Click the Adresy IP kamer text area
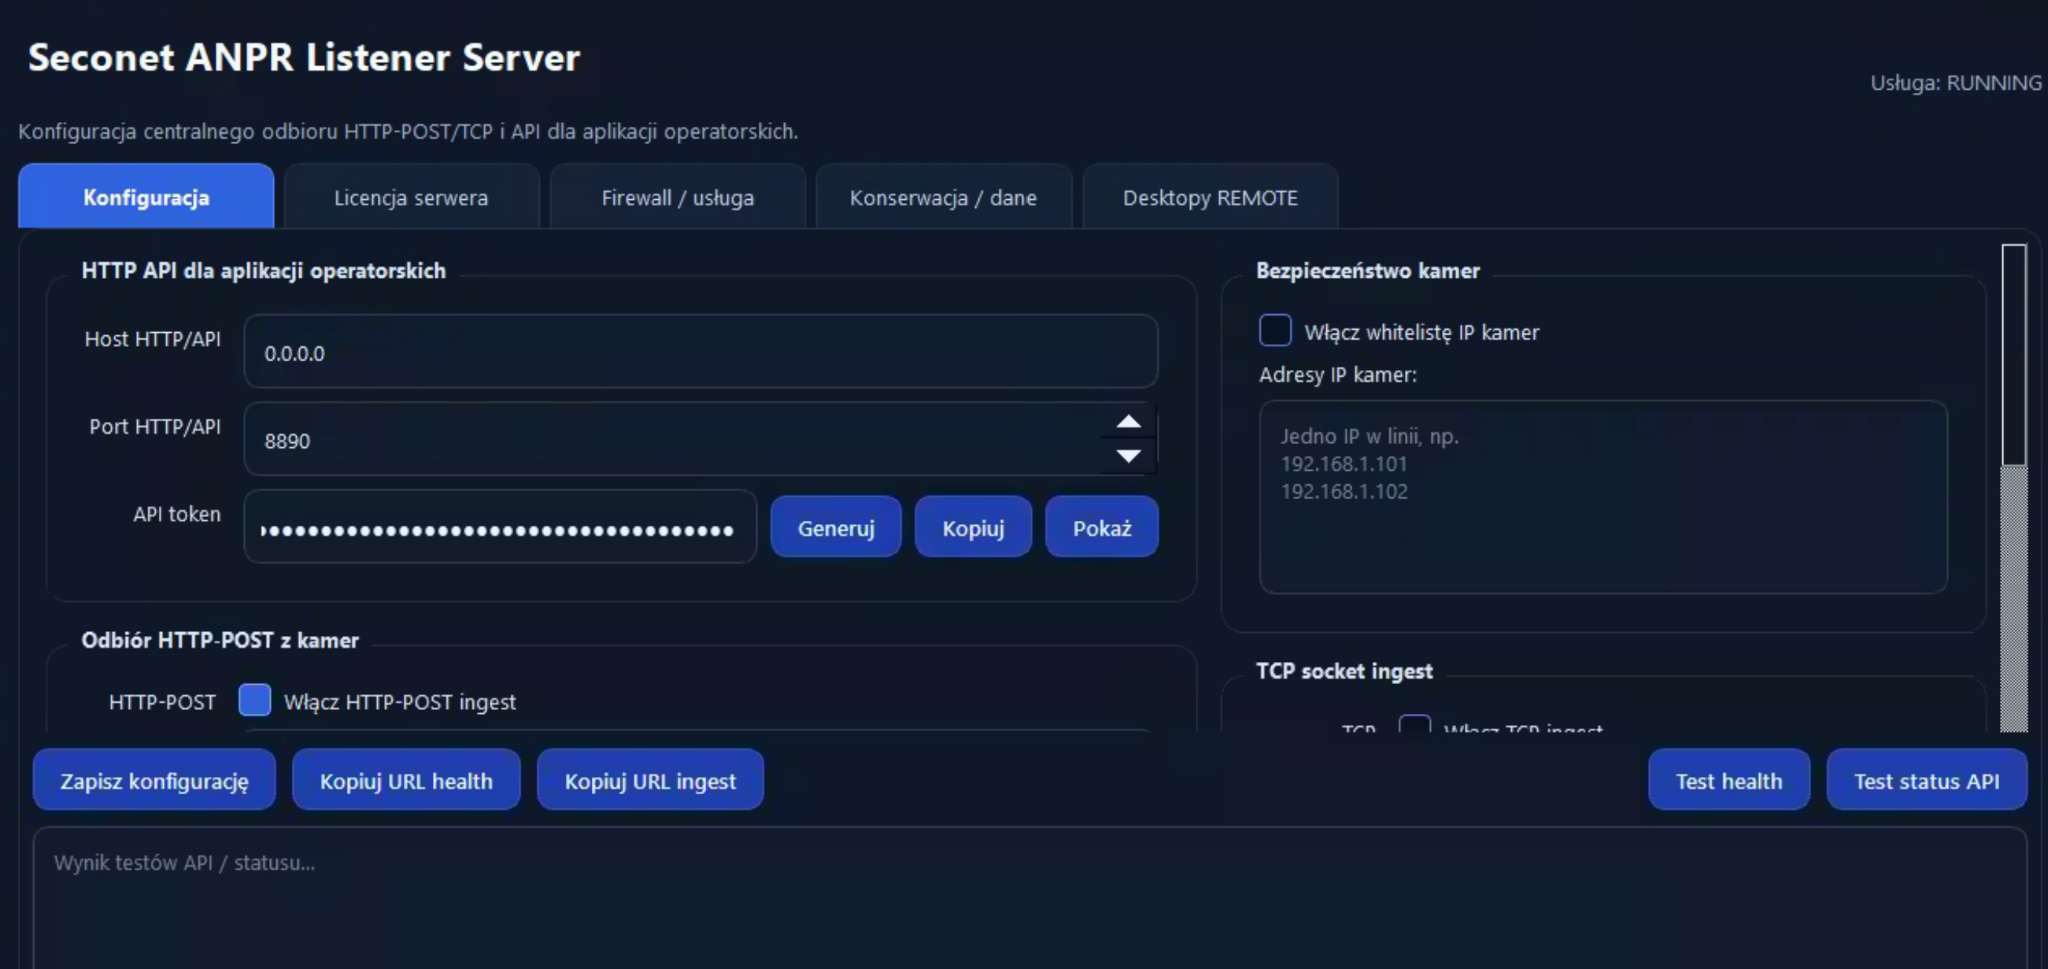Image resolution: width=2048 pixels, height=969 pixels. coord(1603,497)
